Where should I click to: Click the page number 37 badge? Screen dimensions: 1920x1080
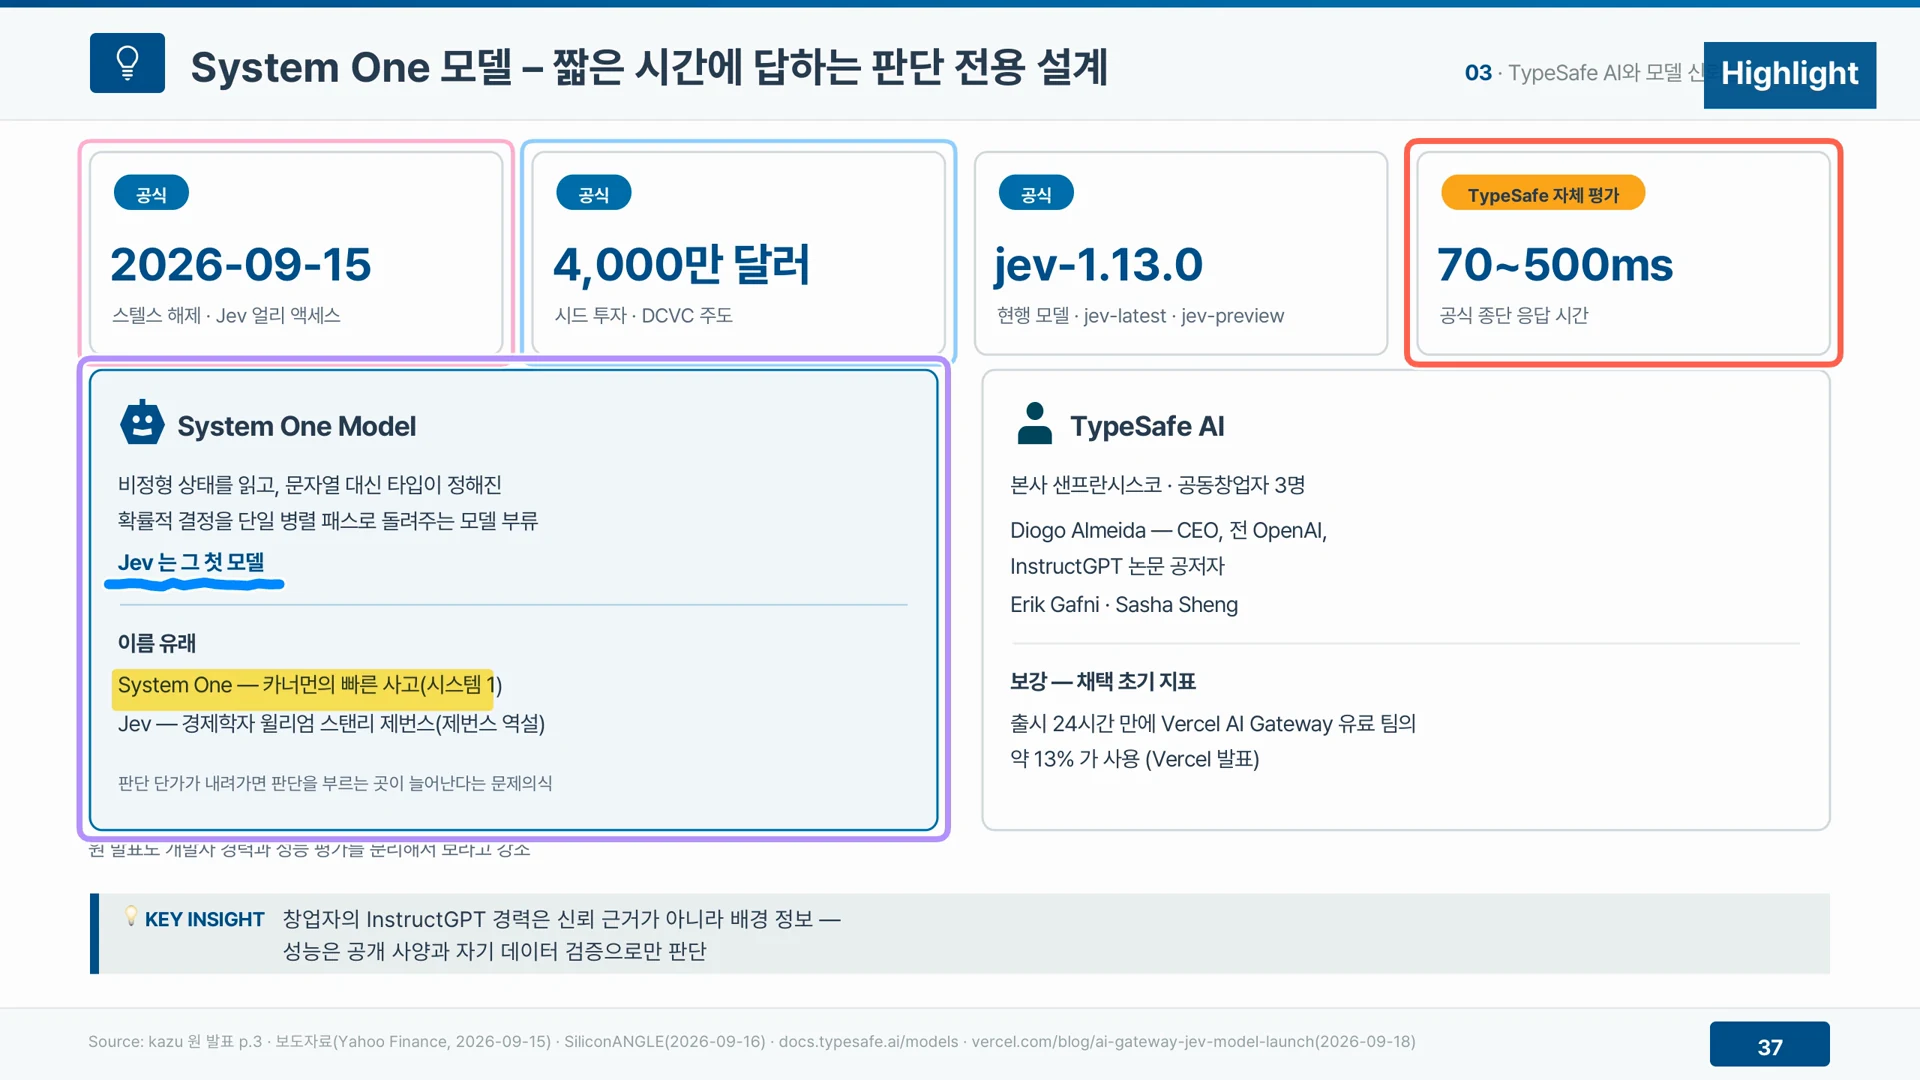point(1769,1046)
